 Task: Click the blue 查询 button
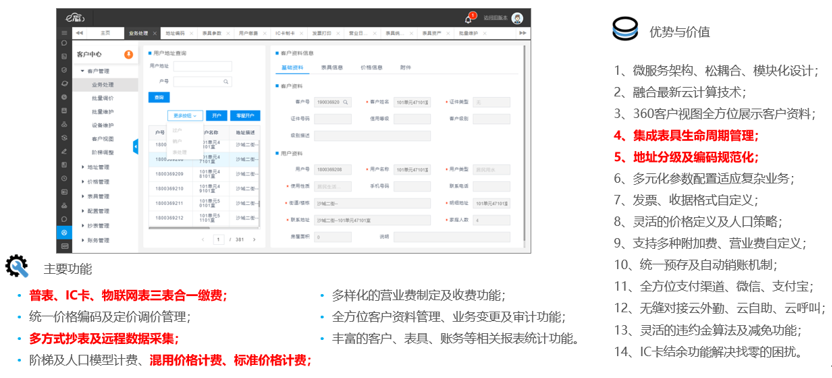[159, 97]
